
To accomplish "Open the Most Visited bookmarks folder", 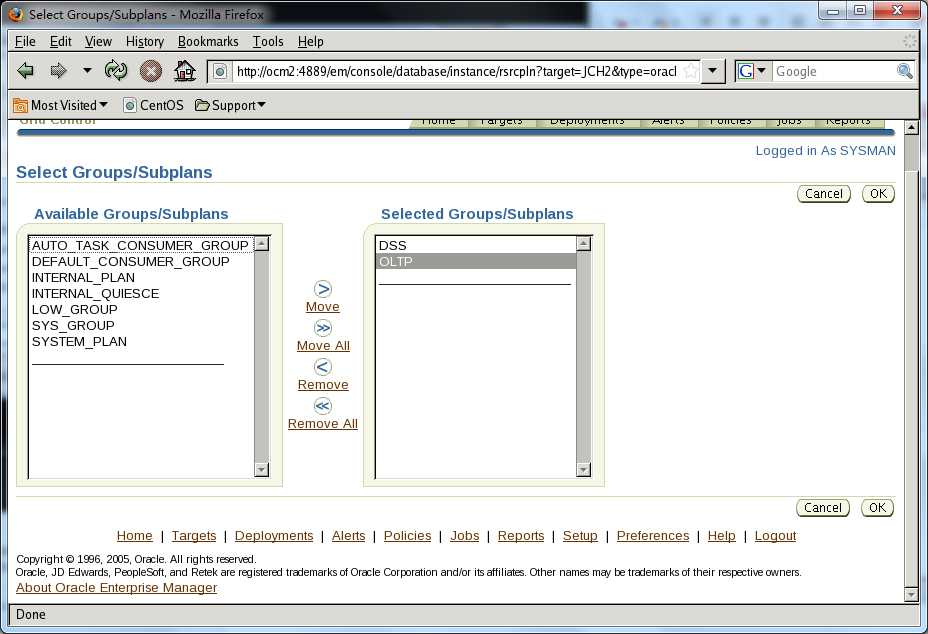I will [x=61, y=105].
